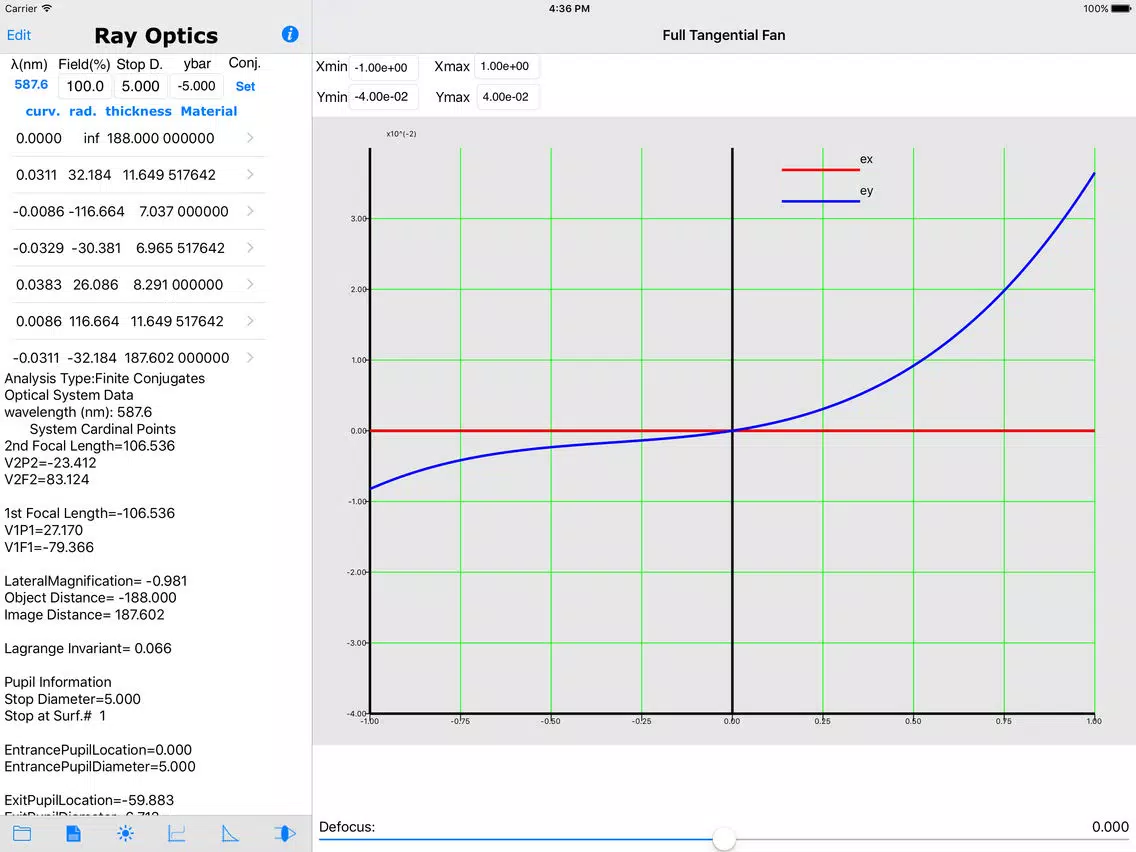Tap the Material column header
The image size is (1136, 852).
(209, 111)
